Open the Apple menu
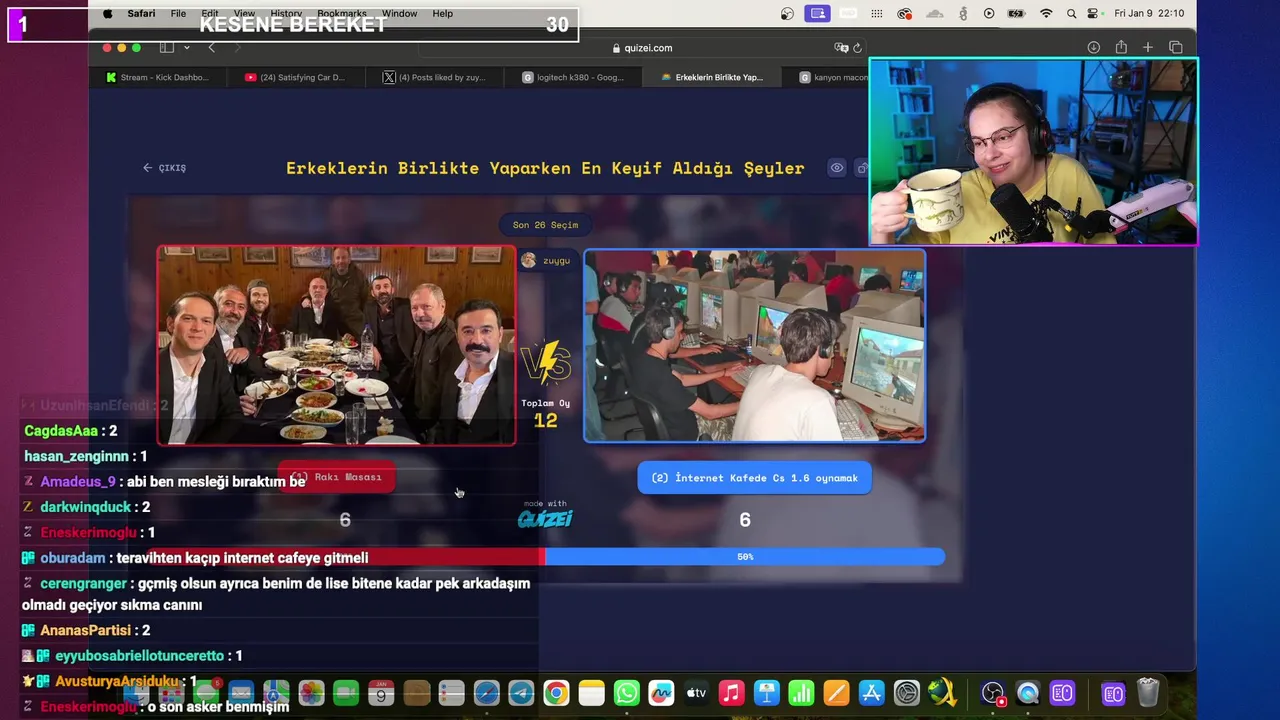 click(x=108, y=14)
